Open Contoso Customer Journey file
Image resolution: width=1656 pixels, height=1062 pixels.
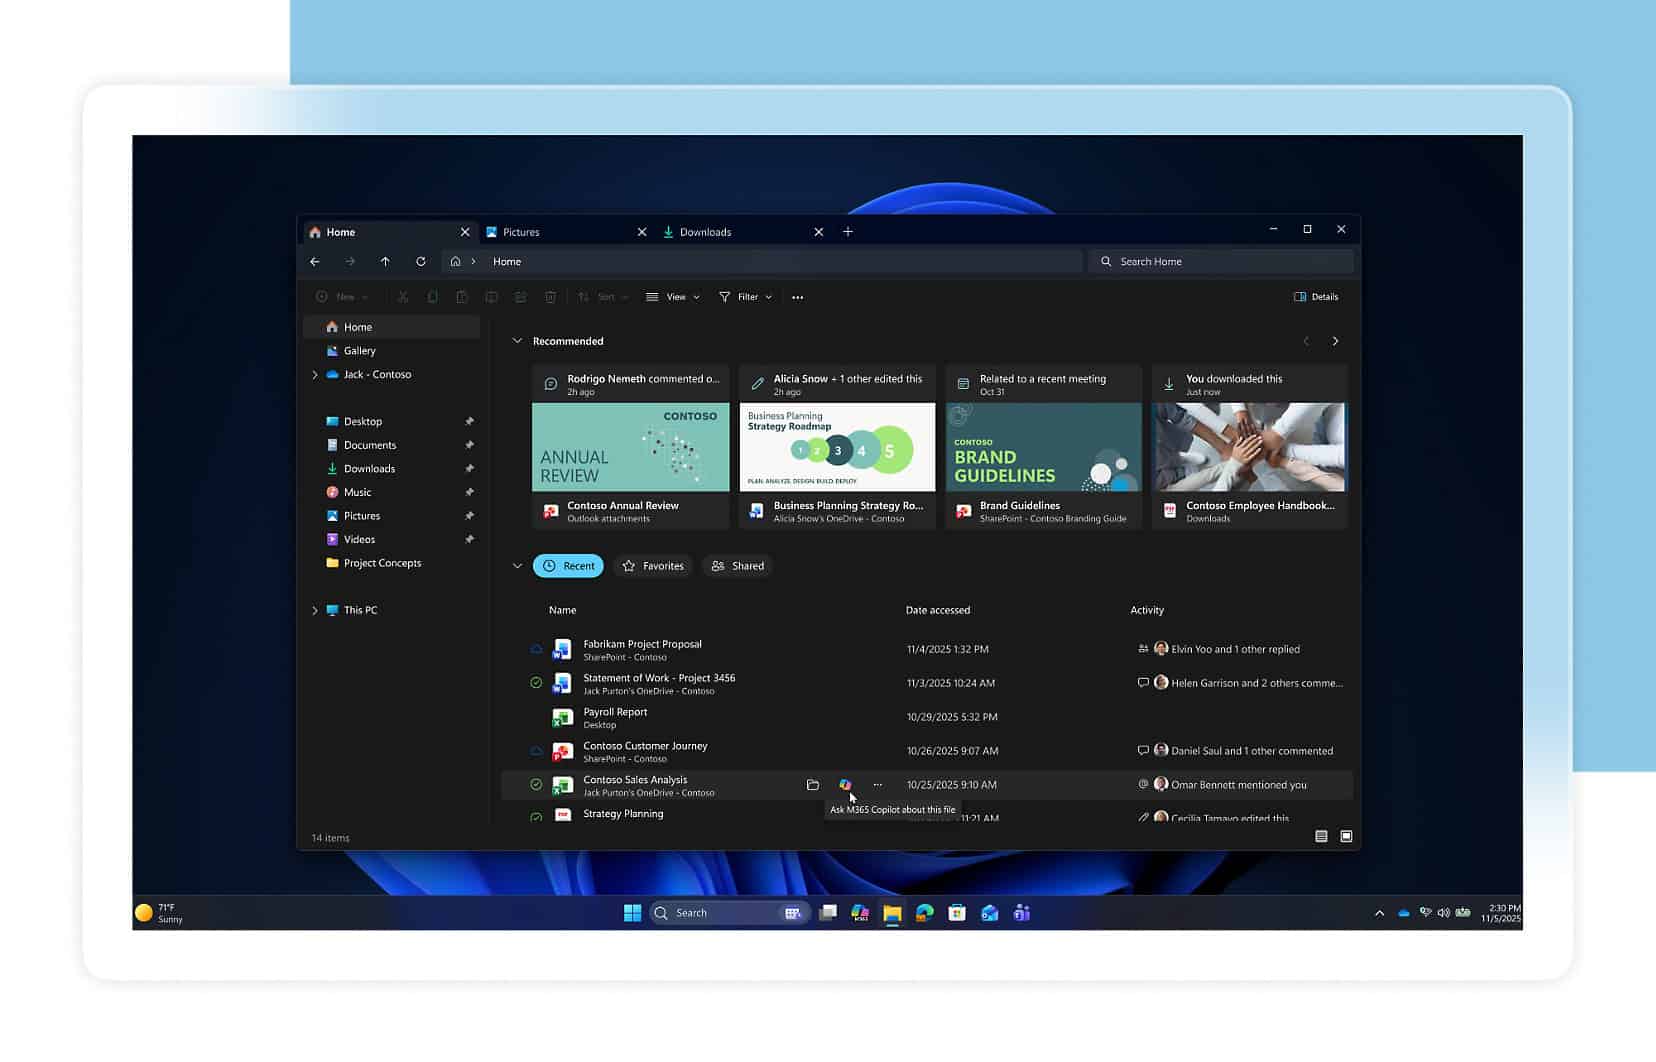coord(645,746)
